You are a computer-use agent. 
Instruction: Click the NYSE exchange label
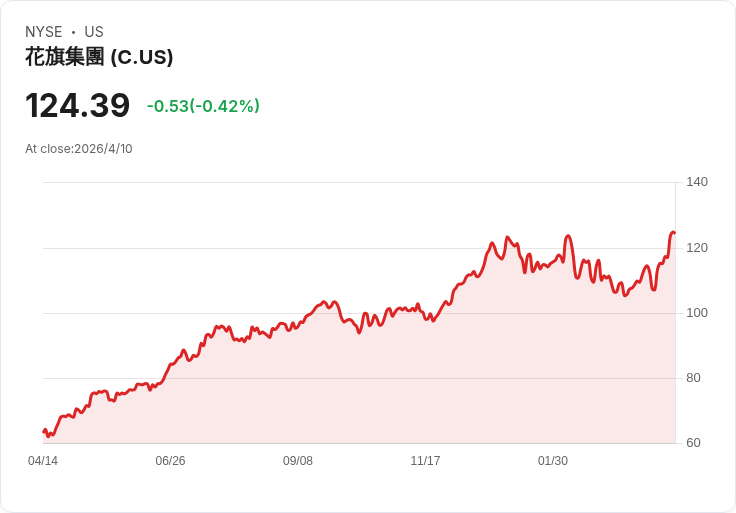tap(43, 32)
